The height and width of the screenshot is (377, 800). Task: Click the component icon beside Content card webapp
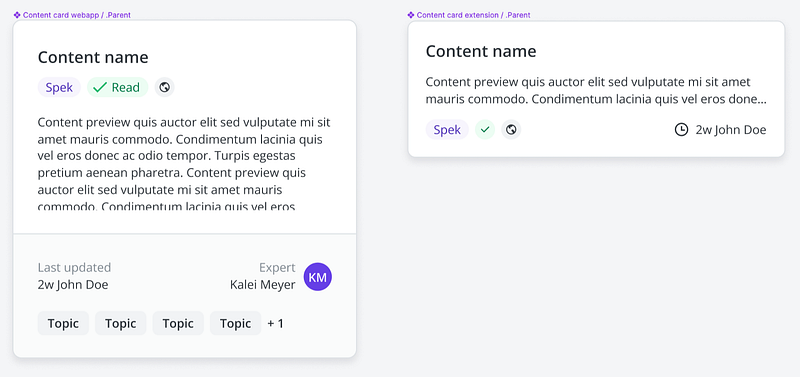pos(17,15)
